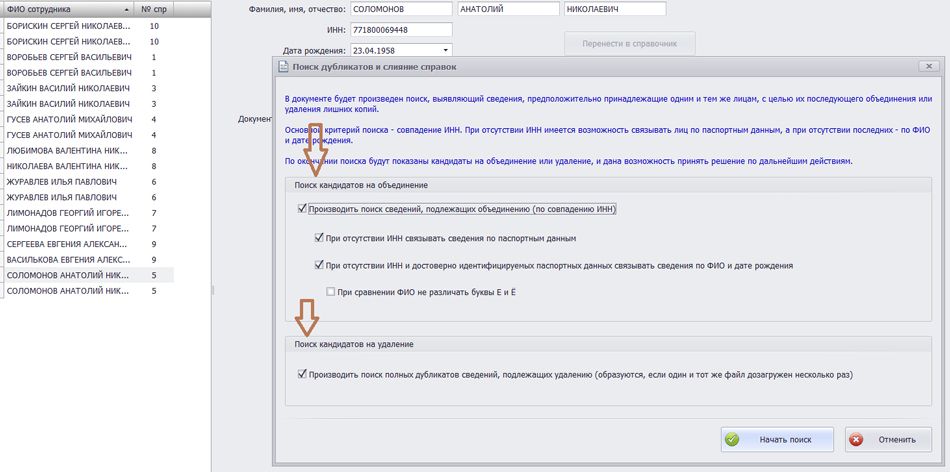The image size is (950, 472).
Task: Select second ЛИМОНАДОВ ГЕОРГИЙ row
Action: click(87, 228)
